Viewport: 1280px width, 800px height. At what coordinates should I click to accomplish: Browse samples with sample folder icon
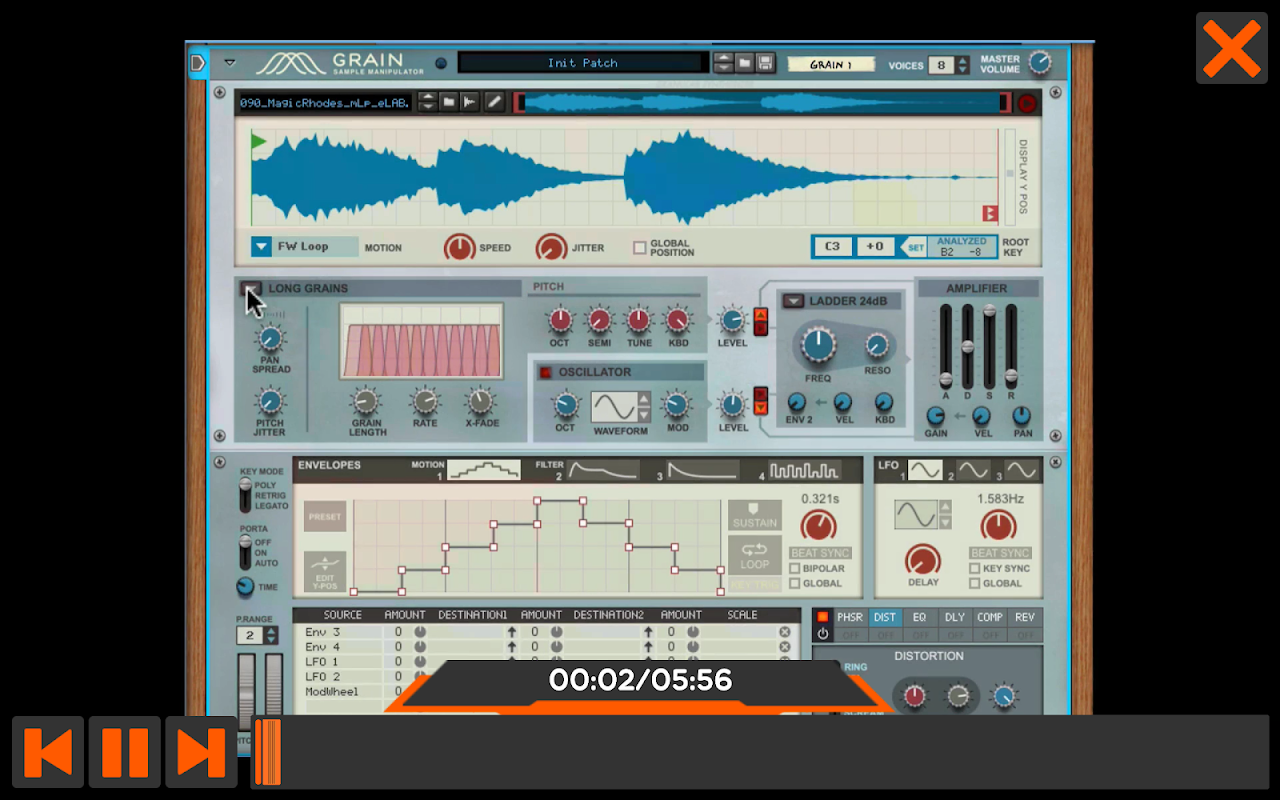[x=449, y=102]
